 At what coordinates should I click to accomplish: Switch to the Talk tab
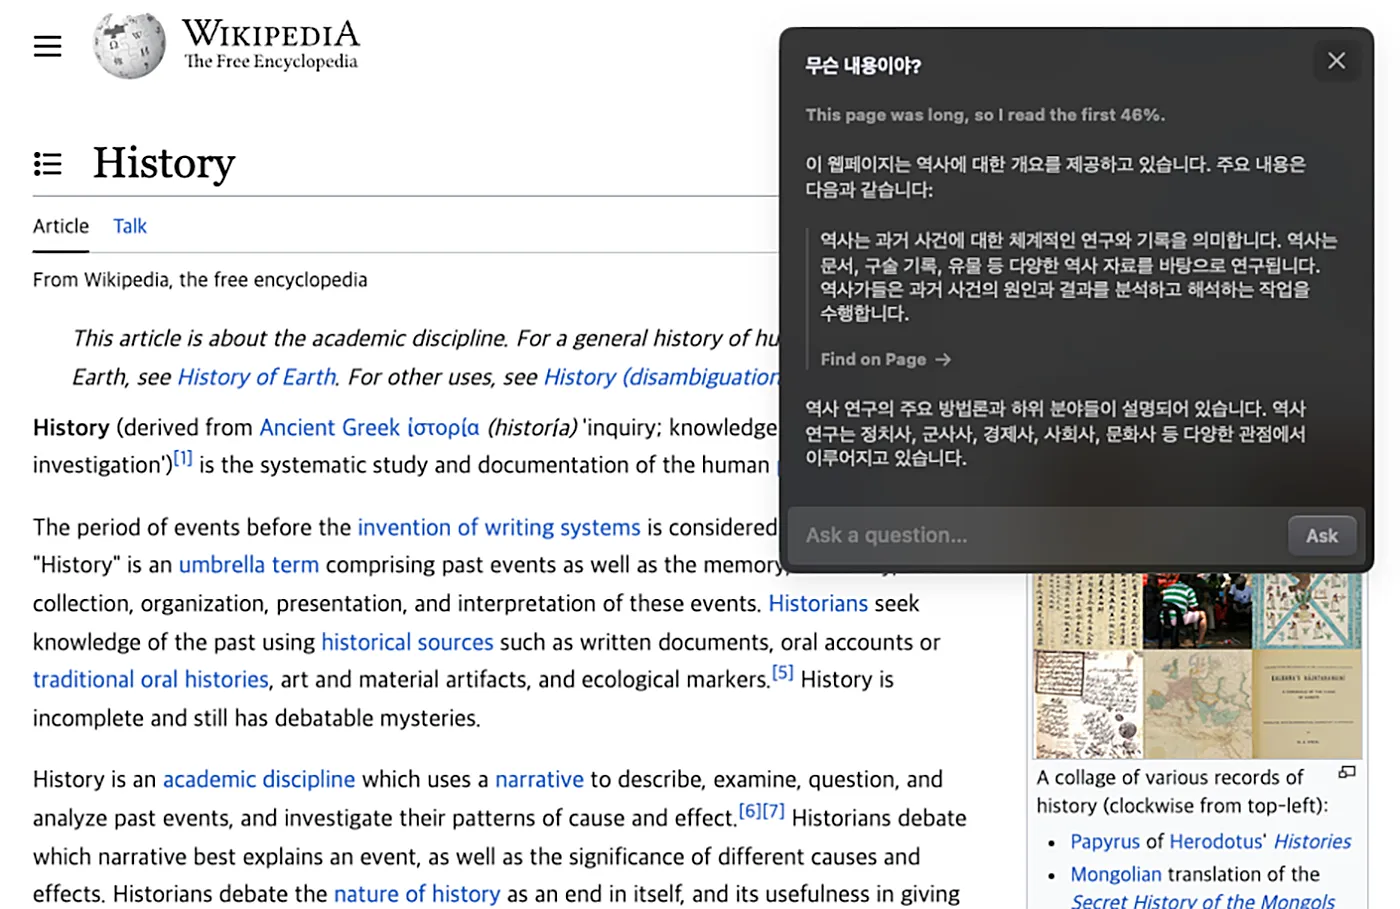(129, 226)
